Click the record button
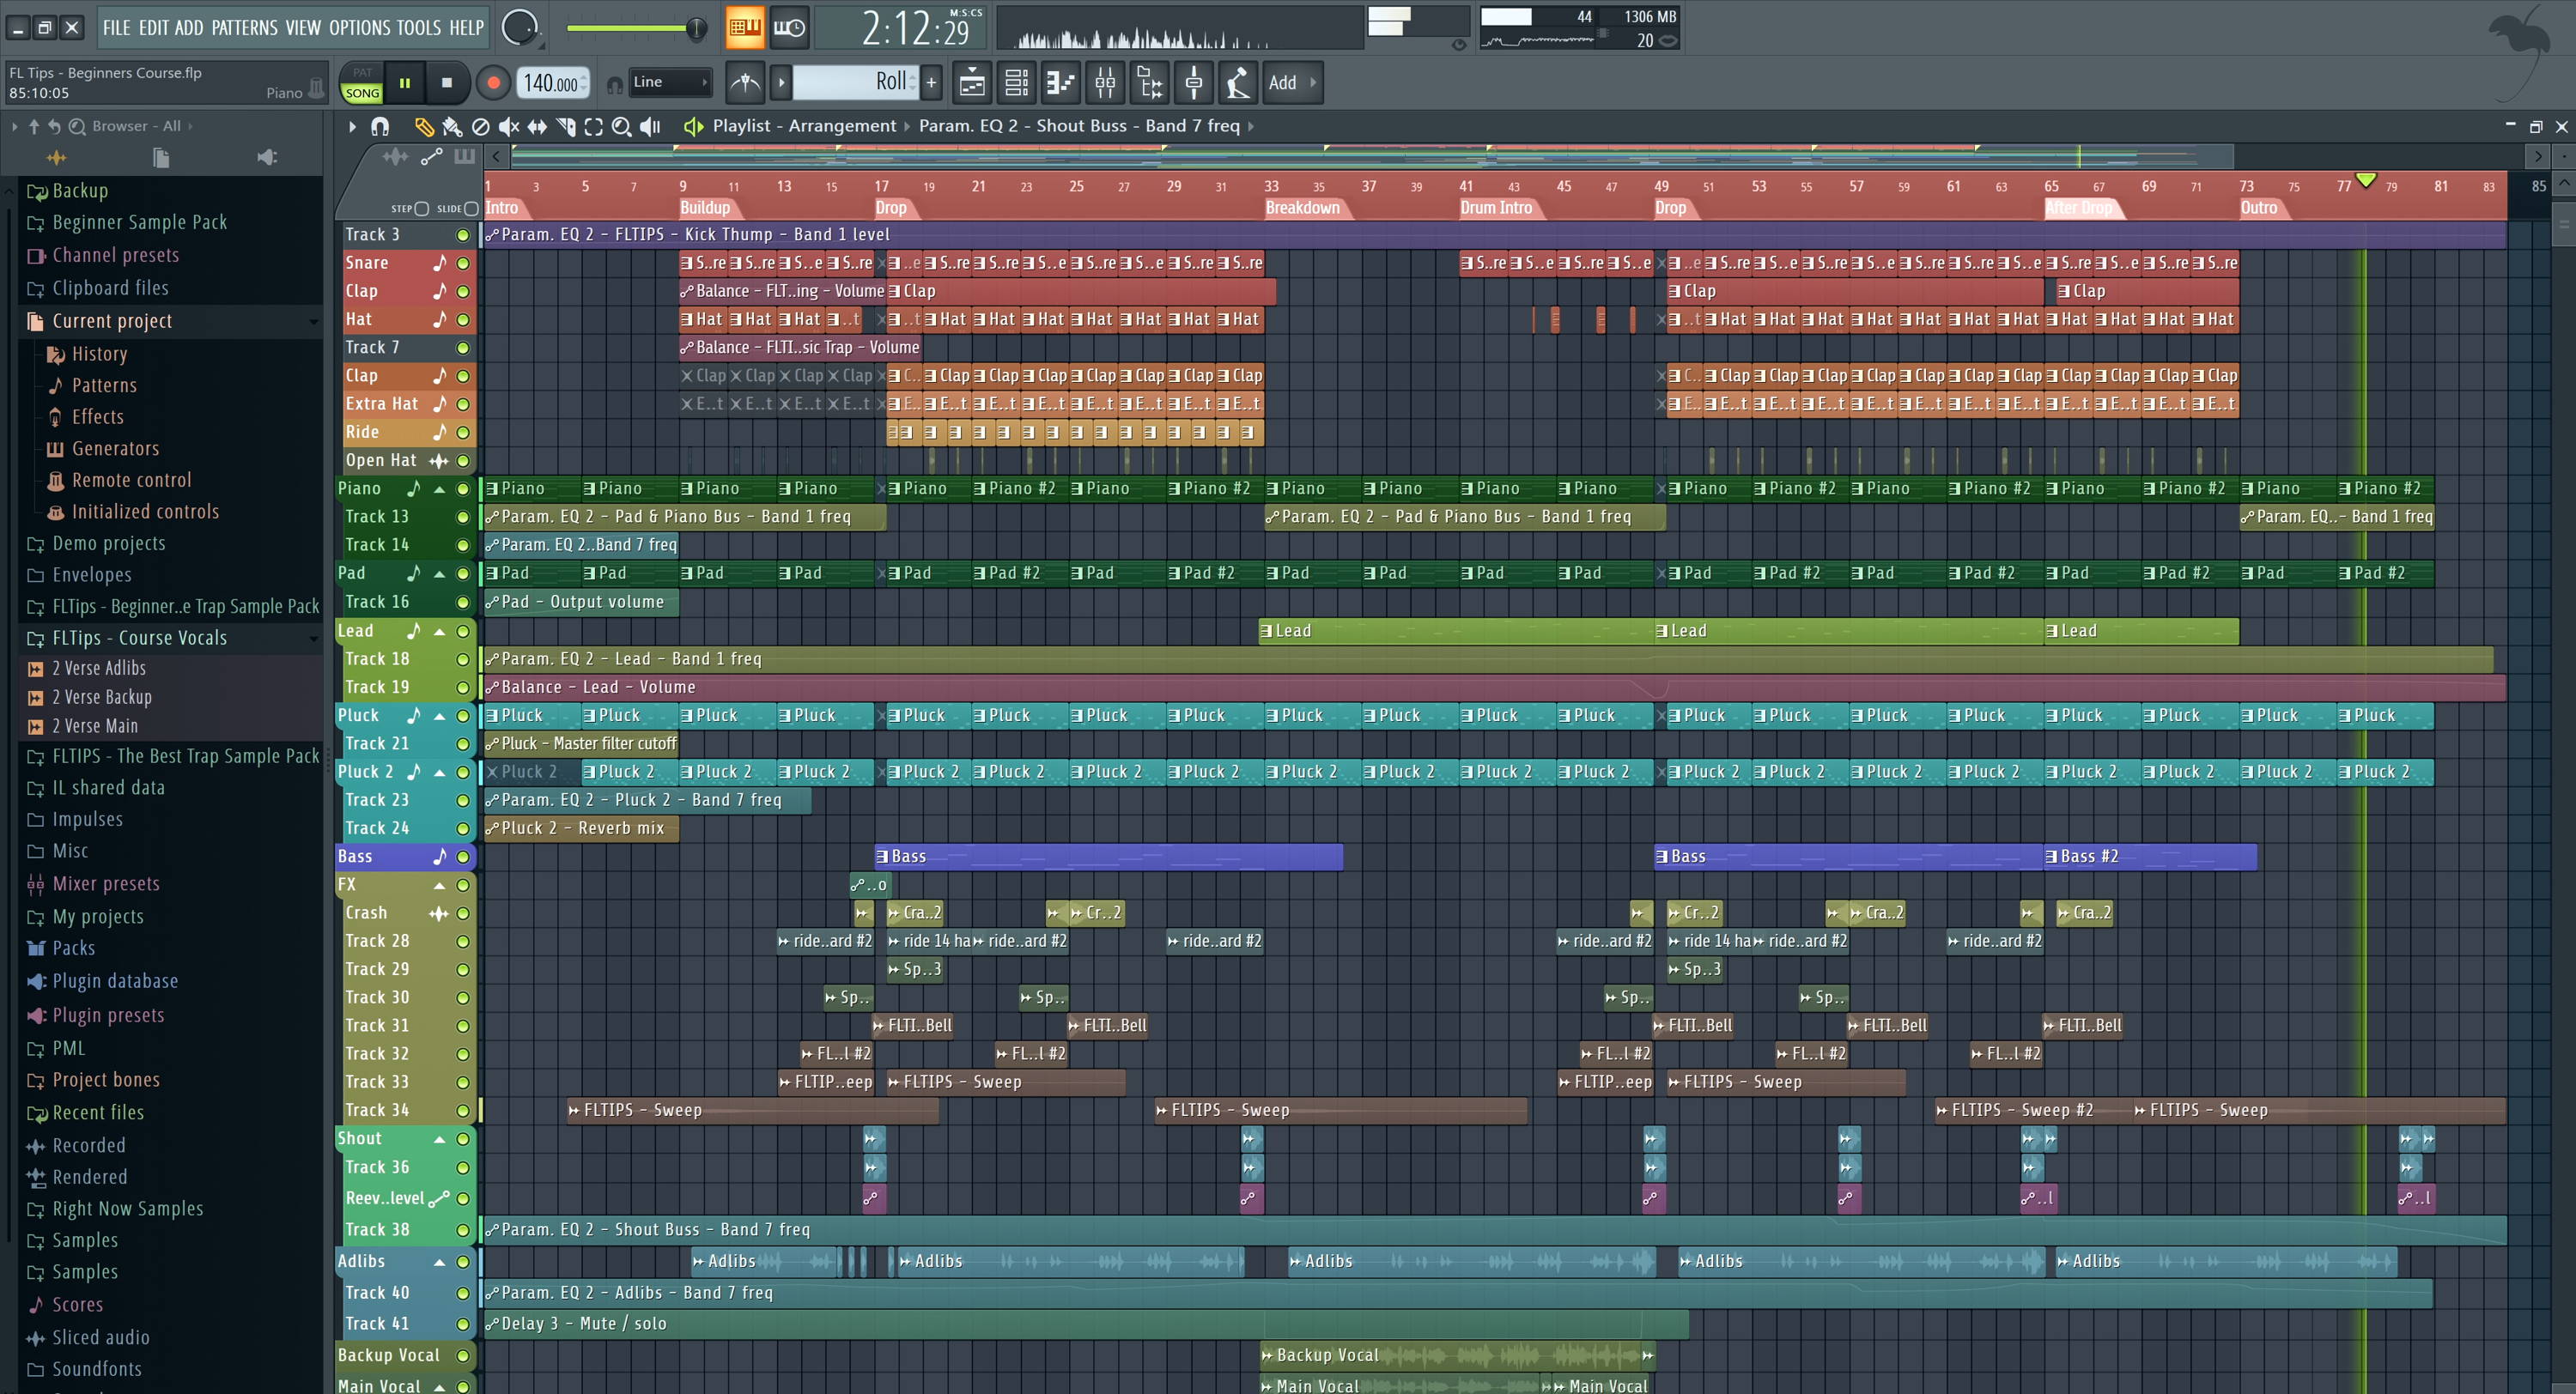The image size is (2576, 1394). tap(492, 83)
